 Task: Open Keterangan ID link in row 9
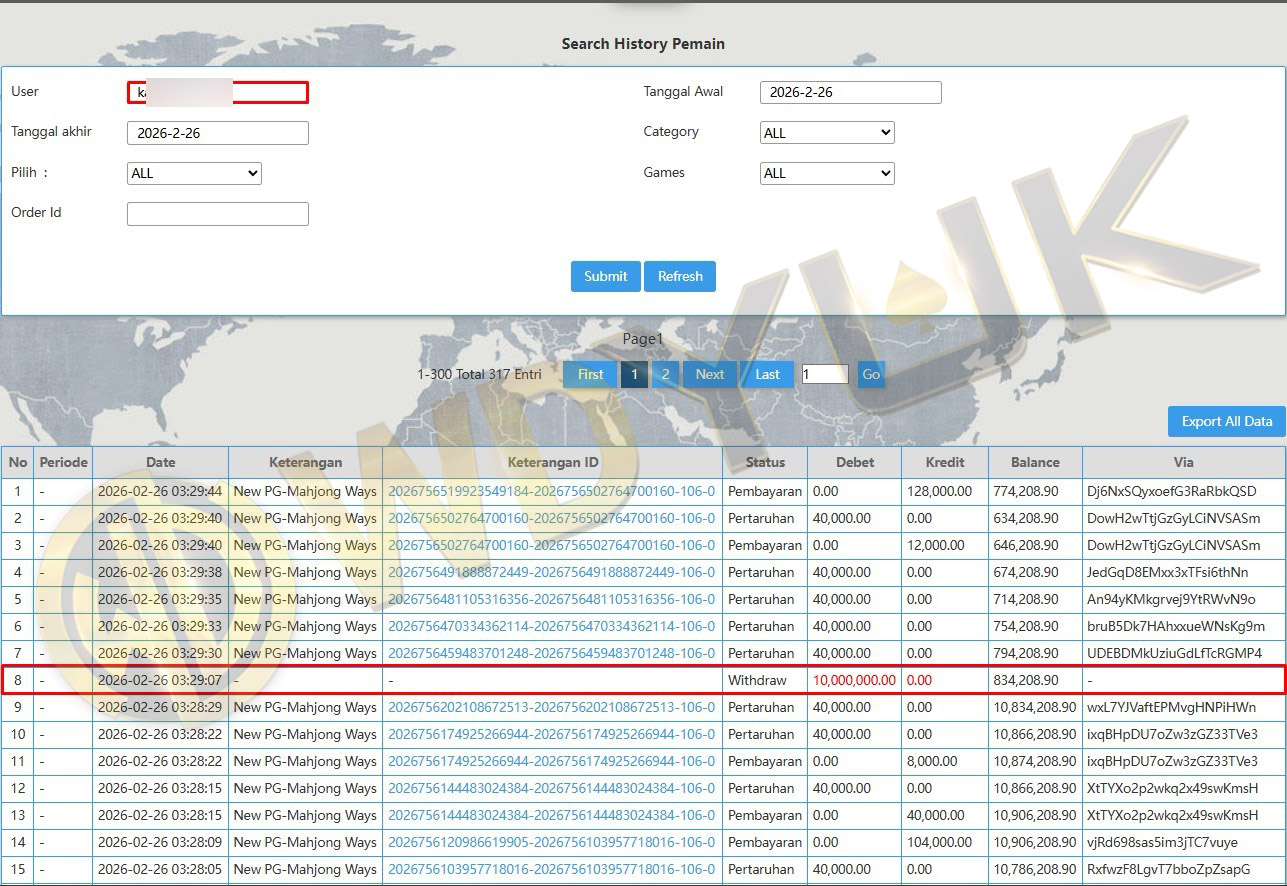click(551, 707)
